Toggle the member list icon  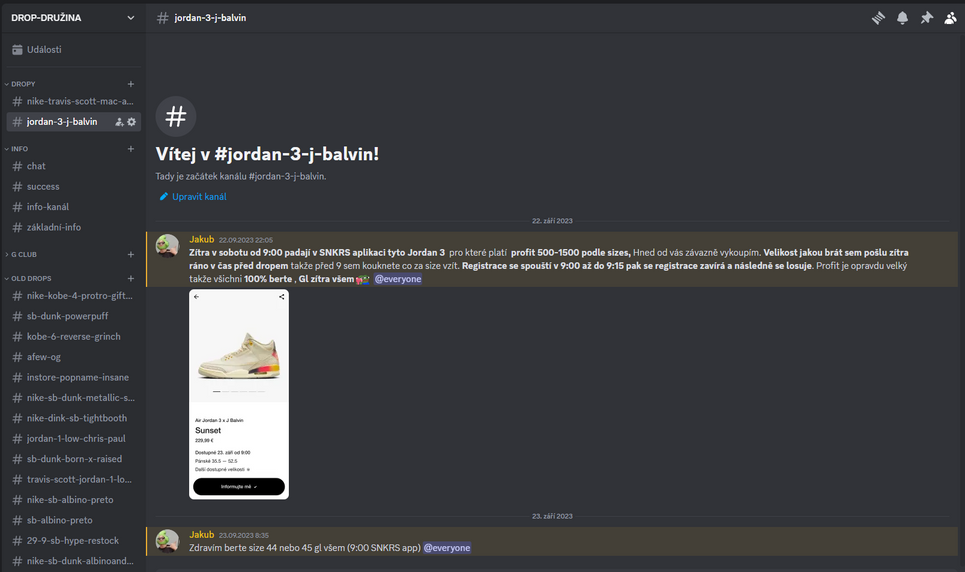[950, 18]
